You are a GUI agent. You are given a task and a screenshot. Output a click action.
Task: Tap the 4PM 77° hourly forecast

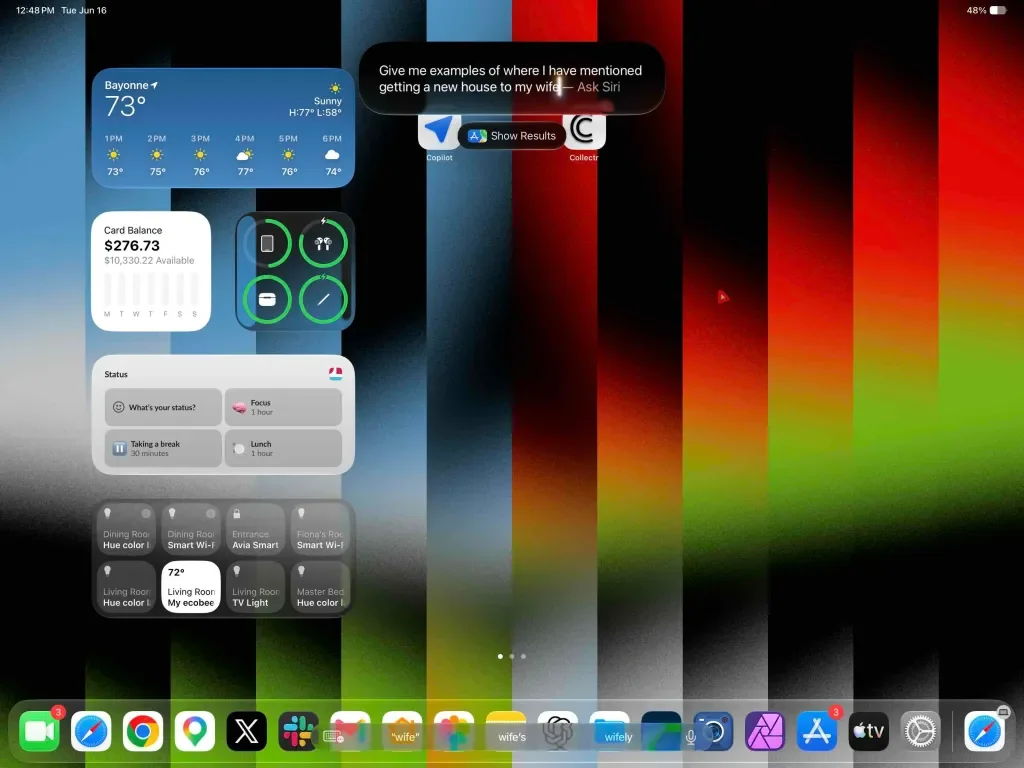[x=245, y=155]
